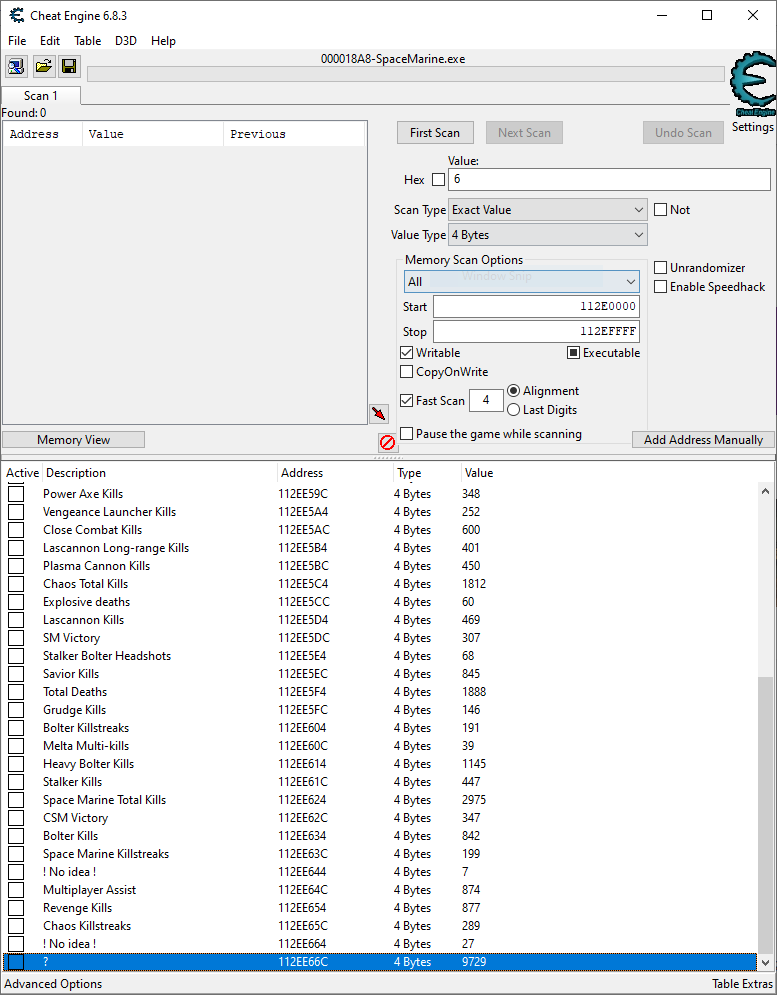Click the Active column header
Image resolution: width=777 pixels, height=995 pixels.
click(x=22, y=473)
